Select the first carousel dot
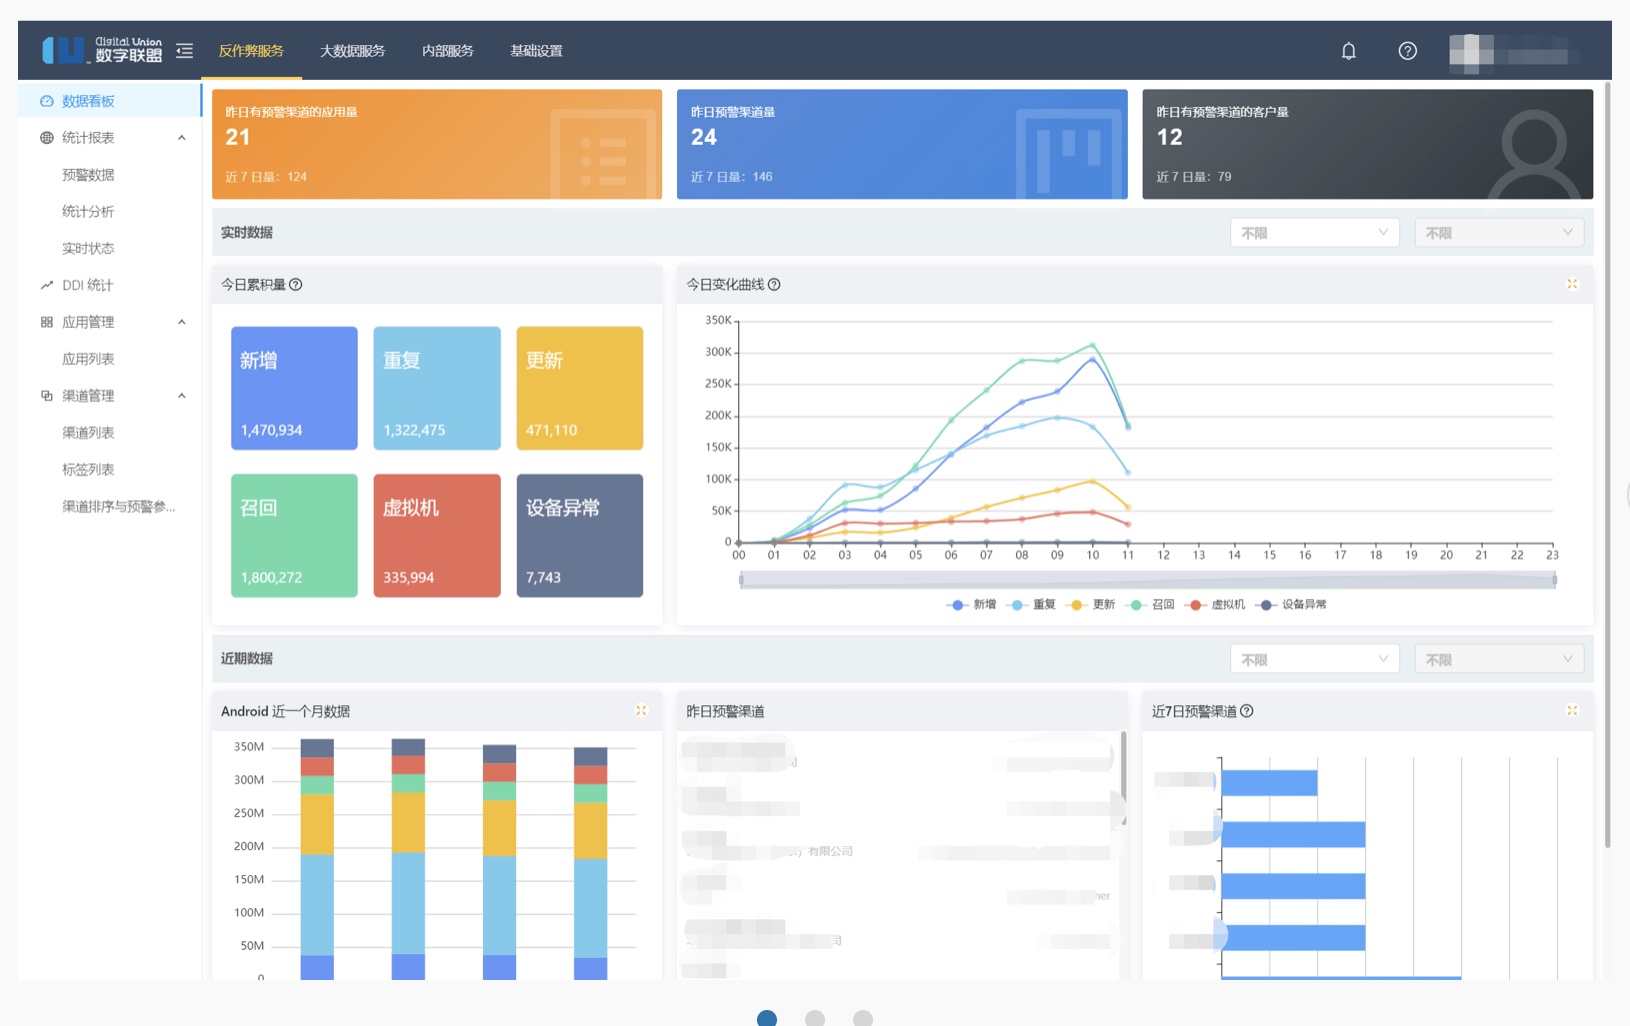This screenshot has height=1026, width=1630. tap(767, 1019)
